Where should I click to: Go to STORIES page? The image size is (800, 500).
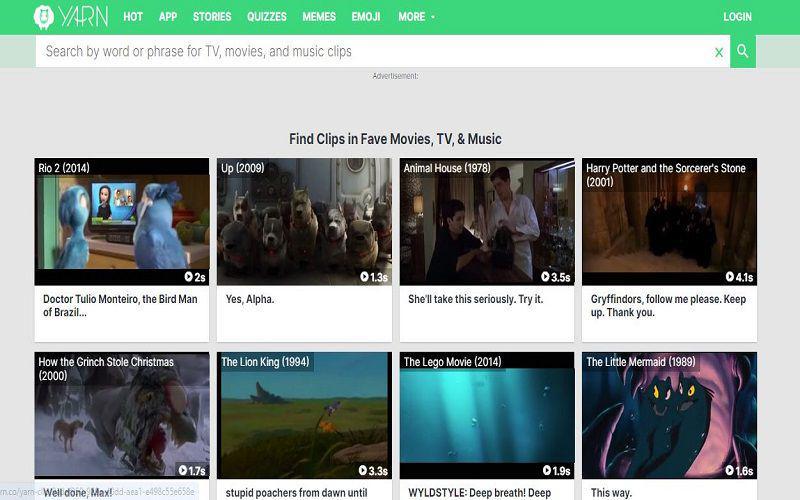[212, 17]
